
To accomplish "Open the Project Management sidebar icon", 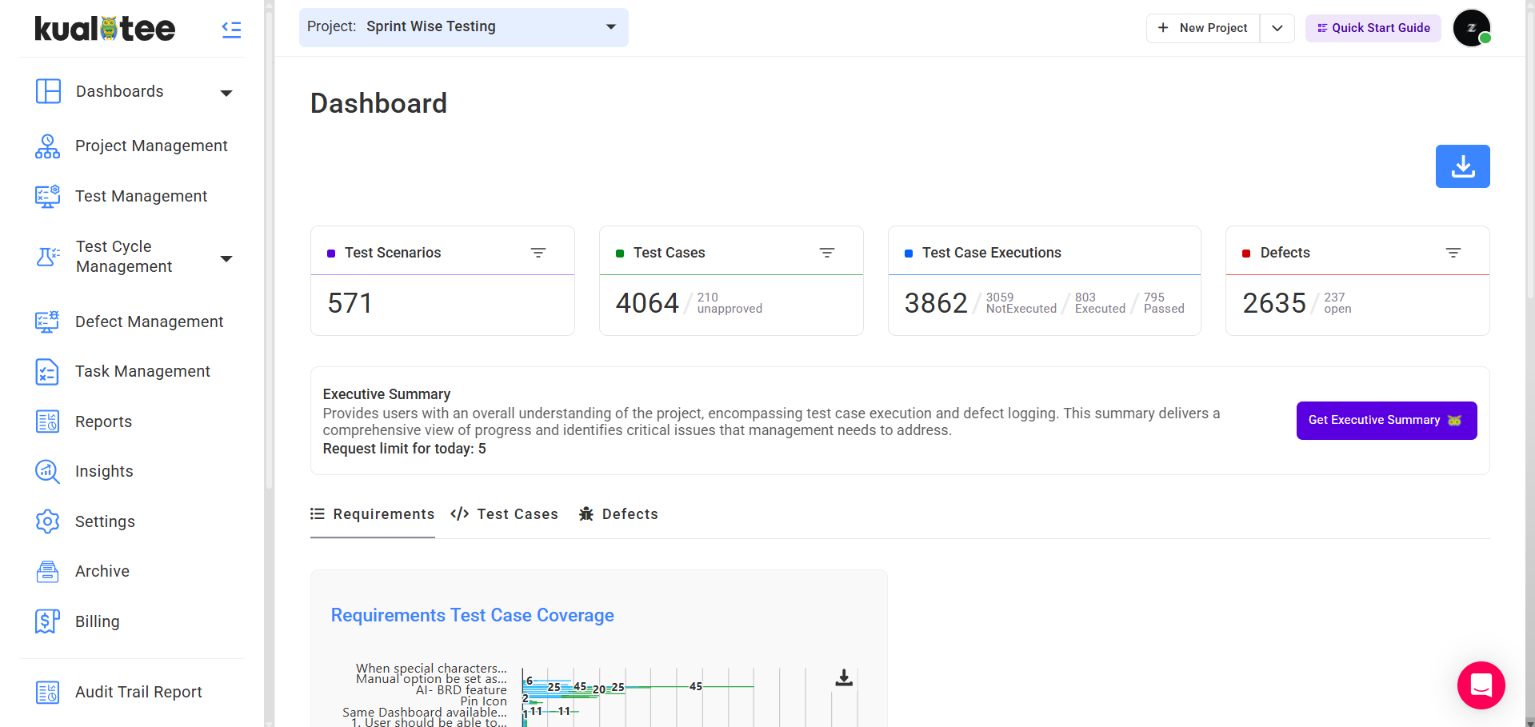I will (x=47, y=146).
